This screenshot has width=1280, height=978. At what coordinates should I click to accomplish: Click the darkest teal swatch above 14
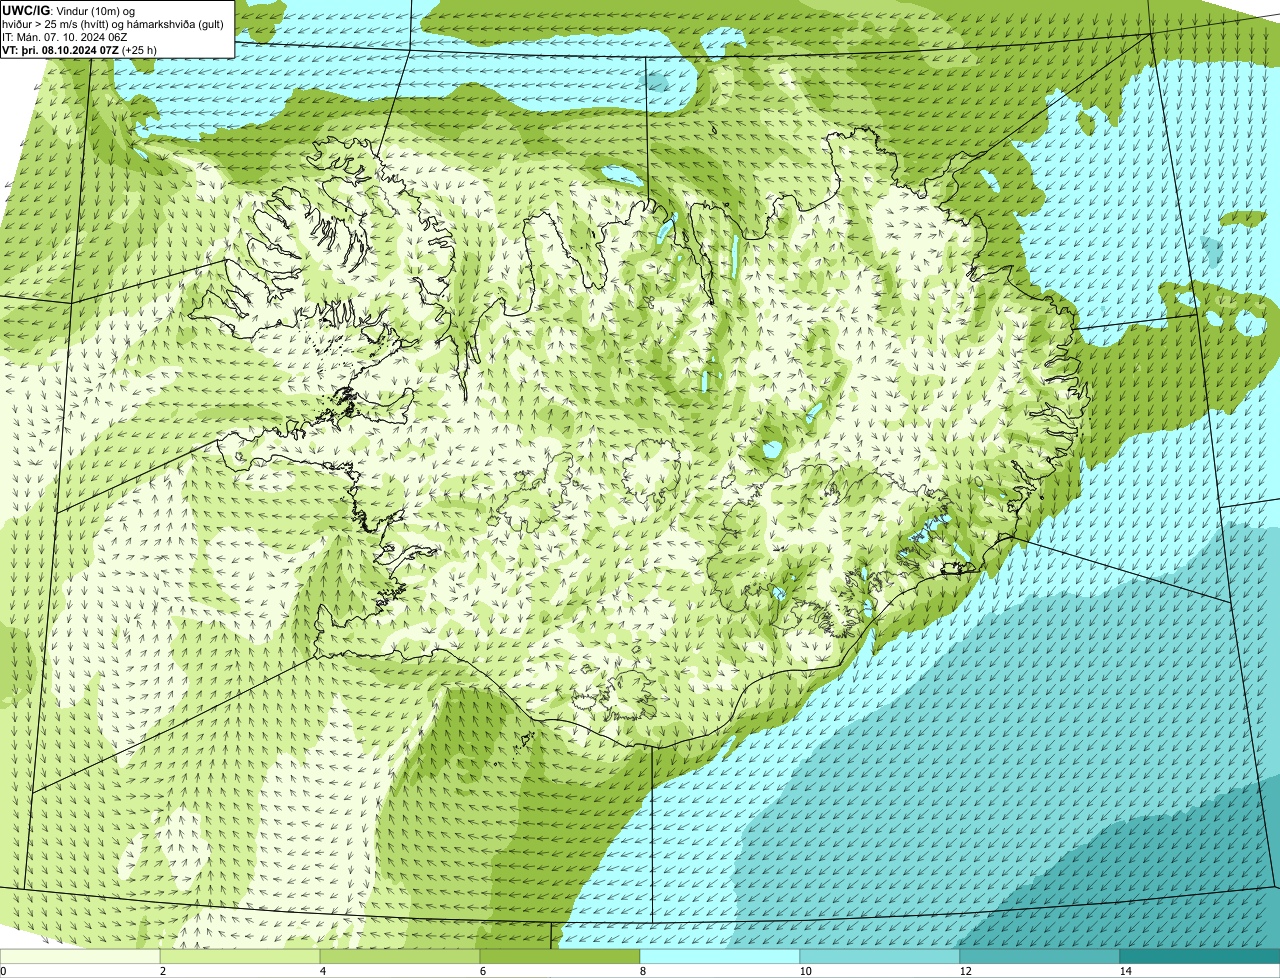[1200, 956]
